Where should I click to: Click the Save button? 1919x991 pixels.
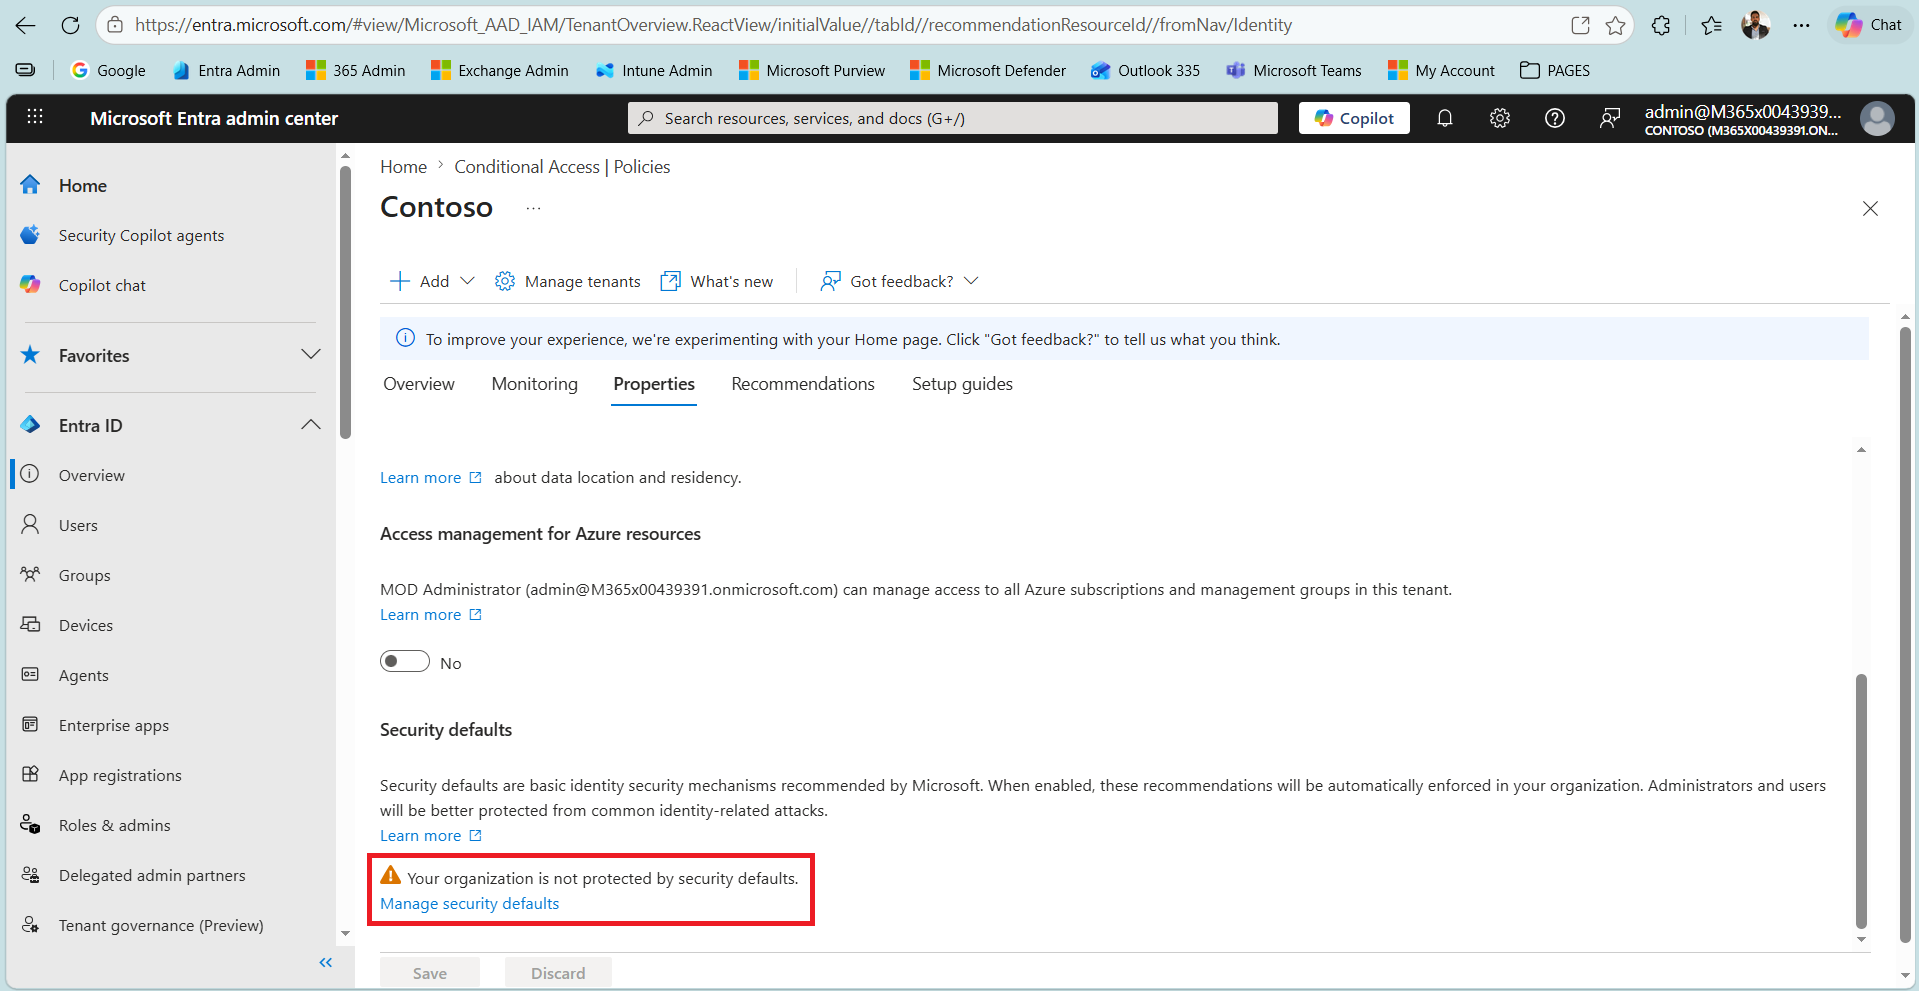[x=430, y=973]
